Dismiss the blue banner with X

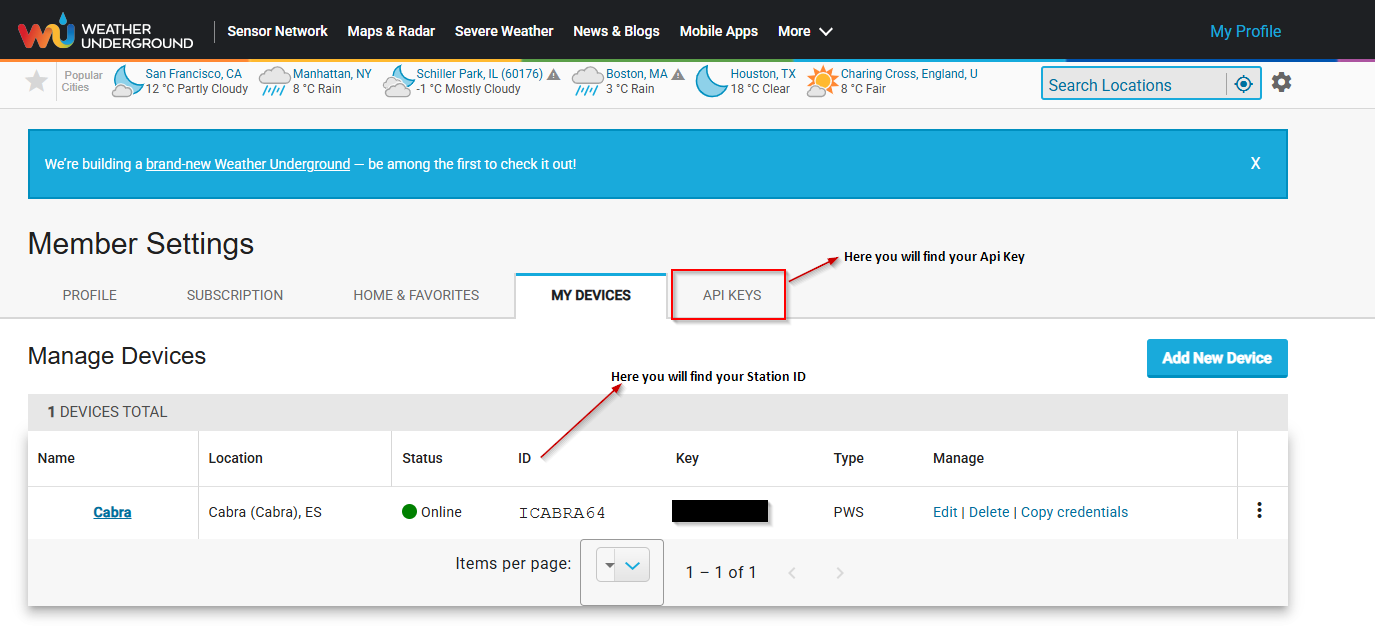[1255, 163]
